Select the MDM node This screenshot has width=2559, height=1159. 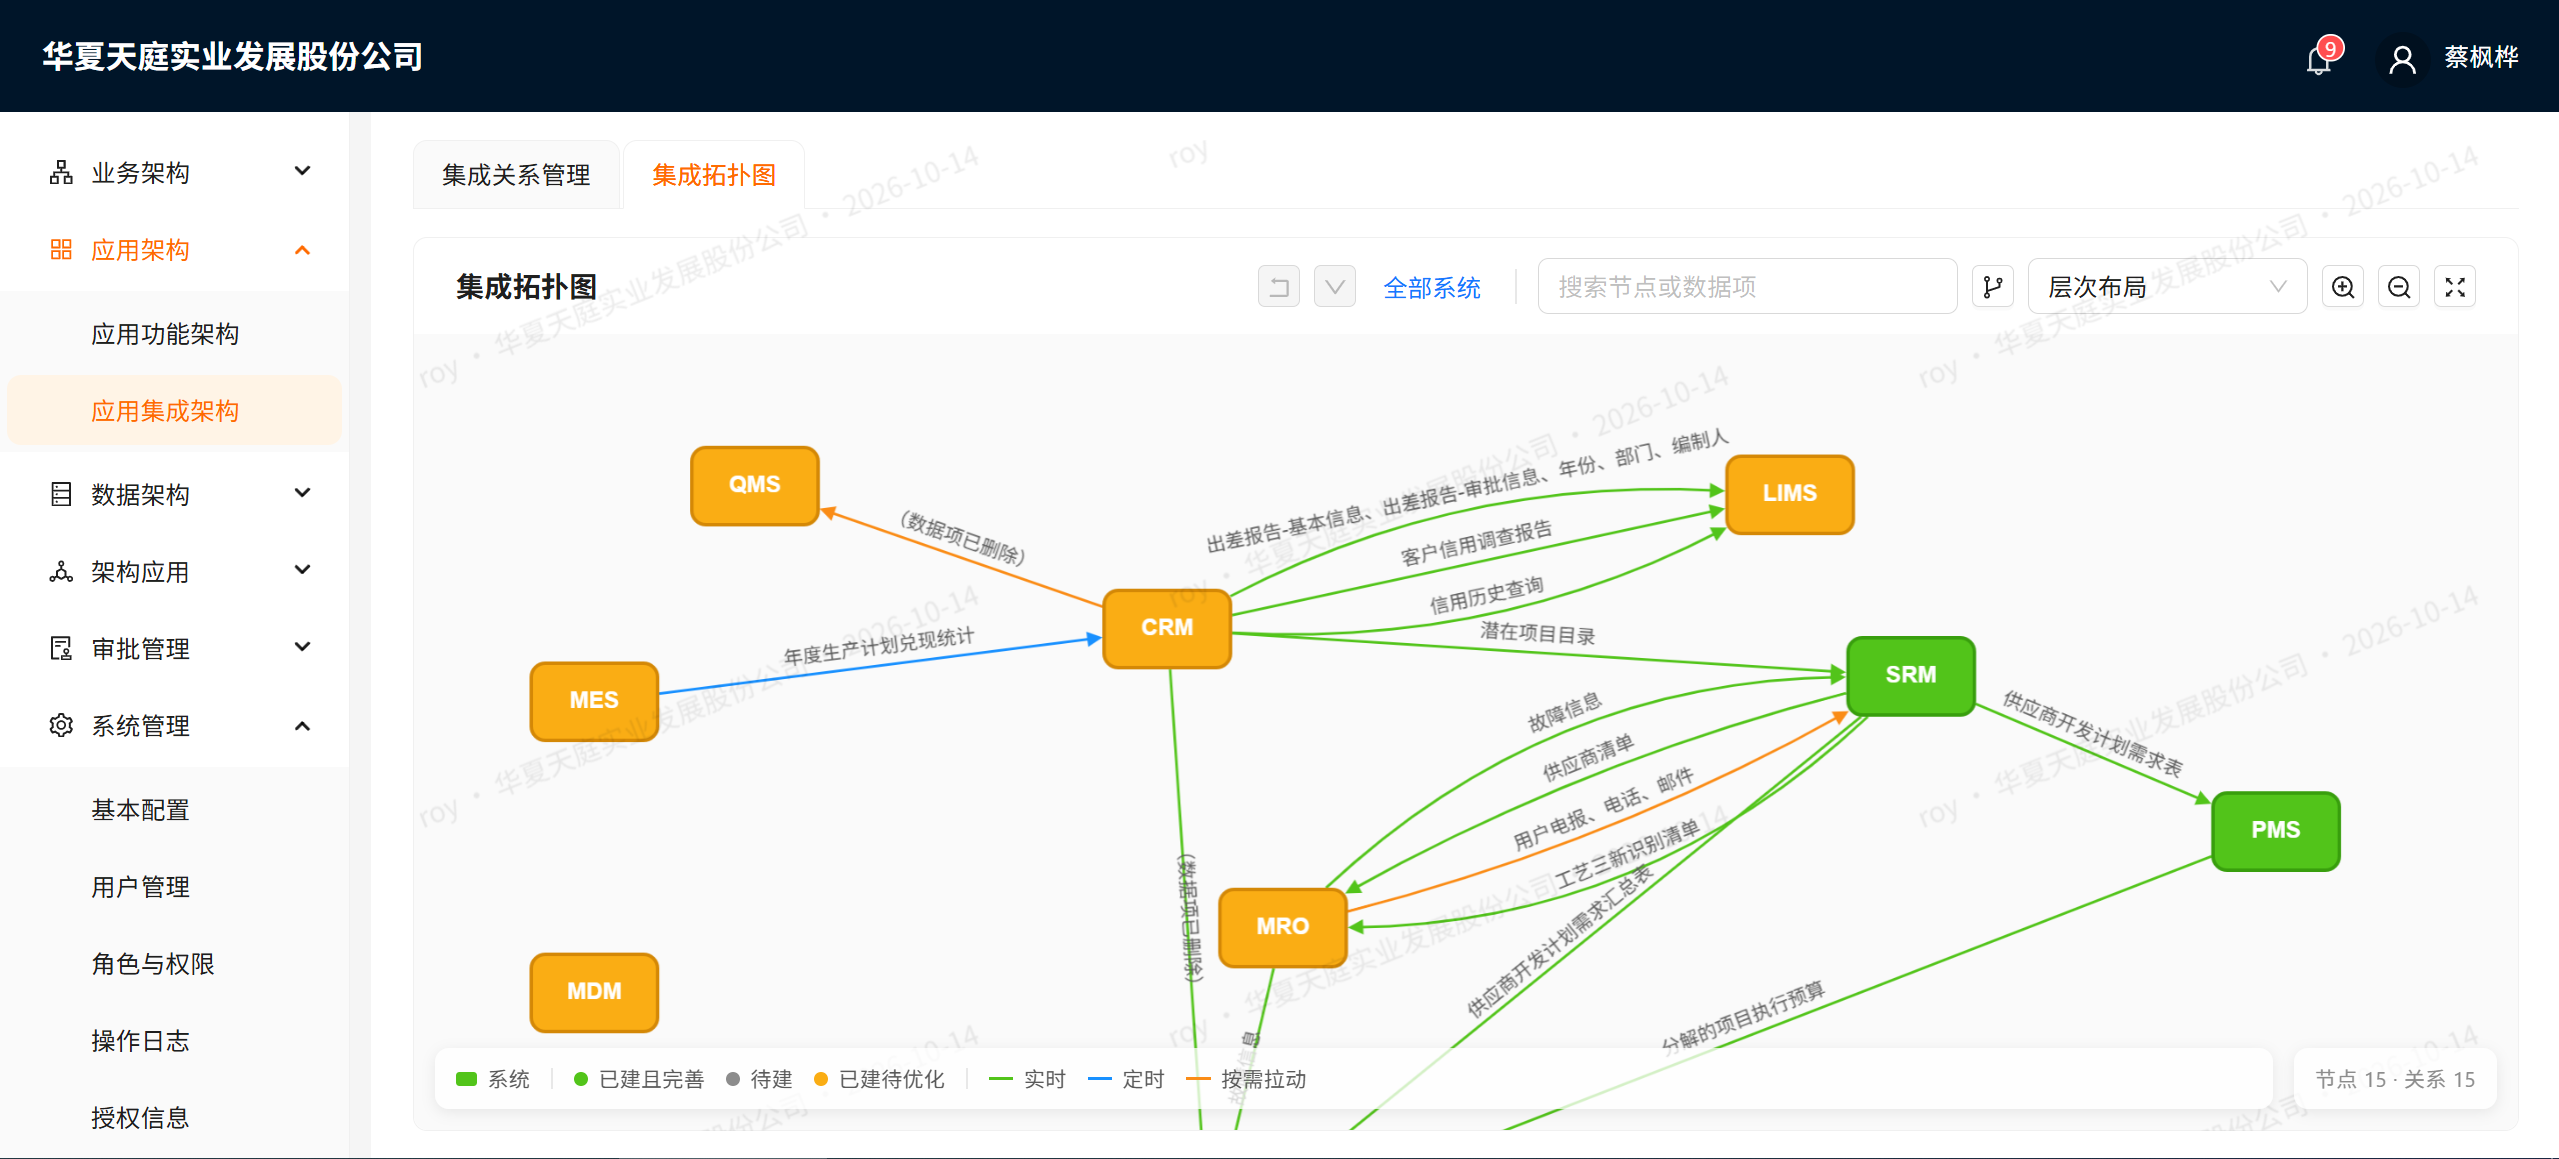[594, 992]
